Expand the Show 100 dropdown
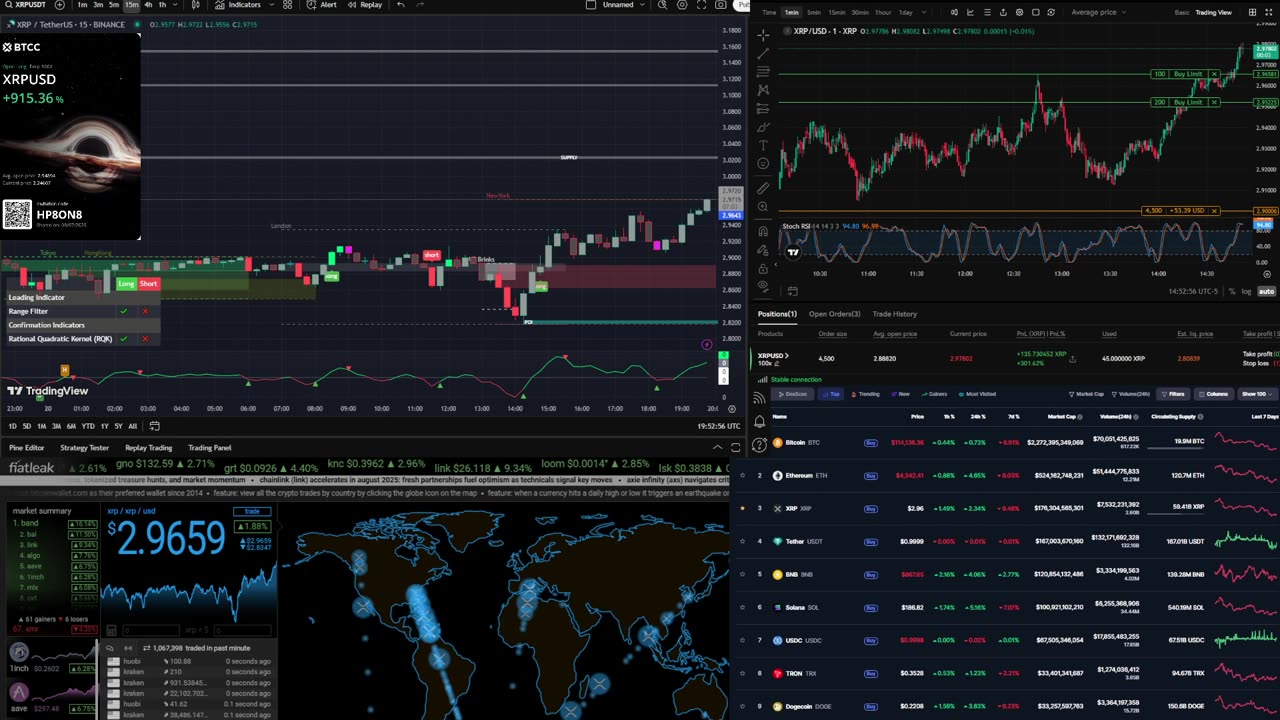This screenshot has width=1280, height=720. click(1256, 394)
